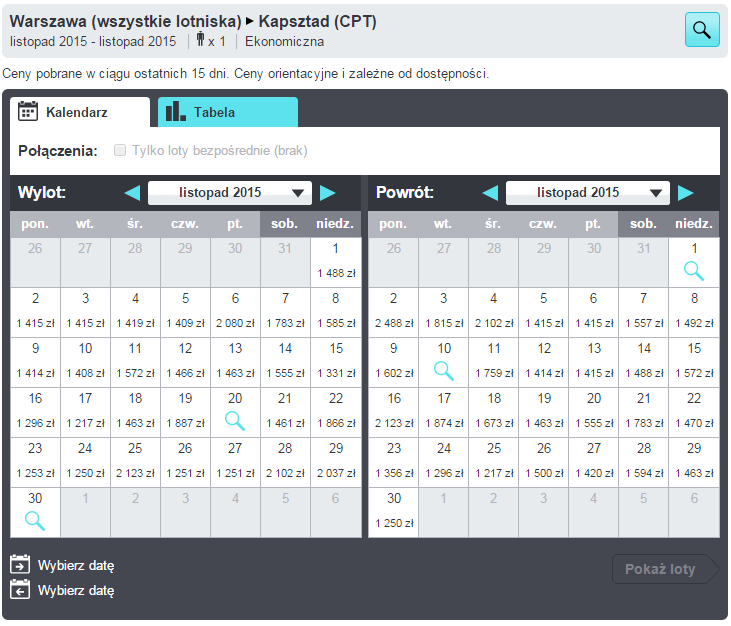Select Powrót day 25 priced 1 217 zł

(494, 462)
